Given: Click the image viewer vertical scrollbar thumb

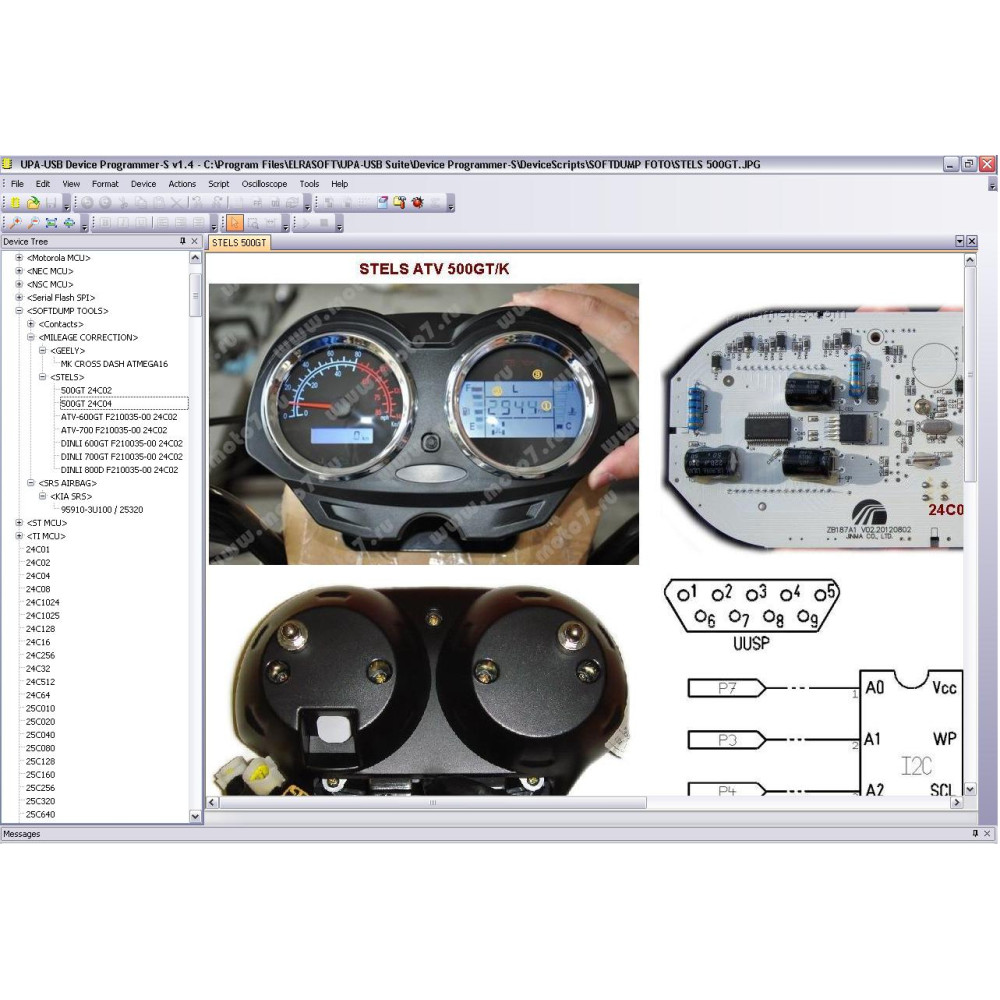Looking at the screenshot, I should (970, 374).
